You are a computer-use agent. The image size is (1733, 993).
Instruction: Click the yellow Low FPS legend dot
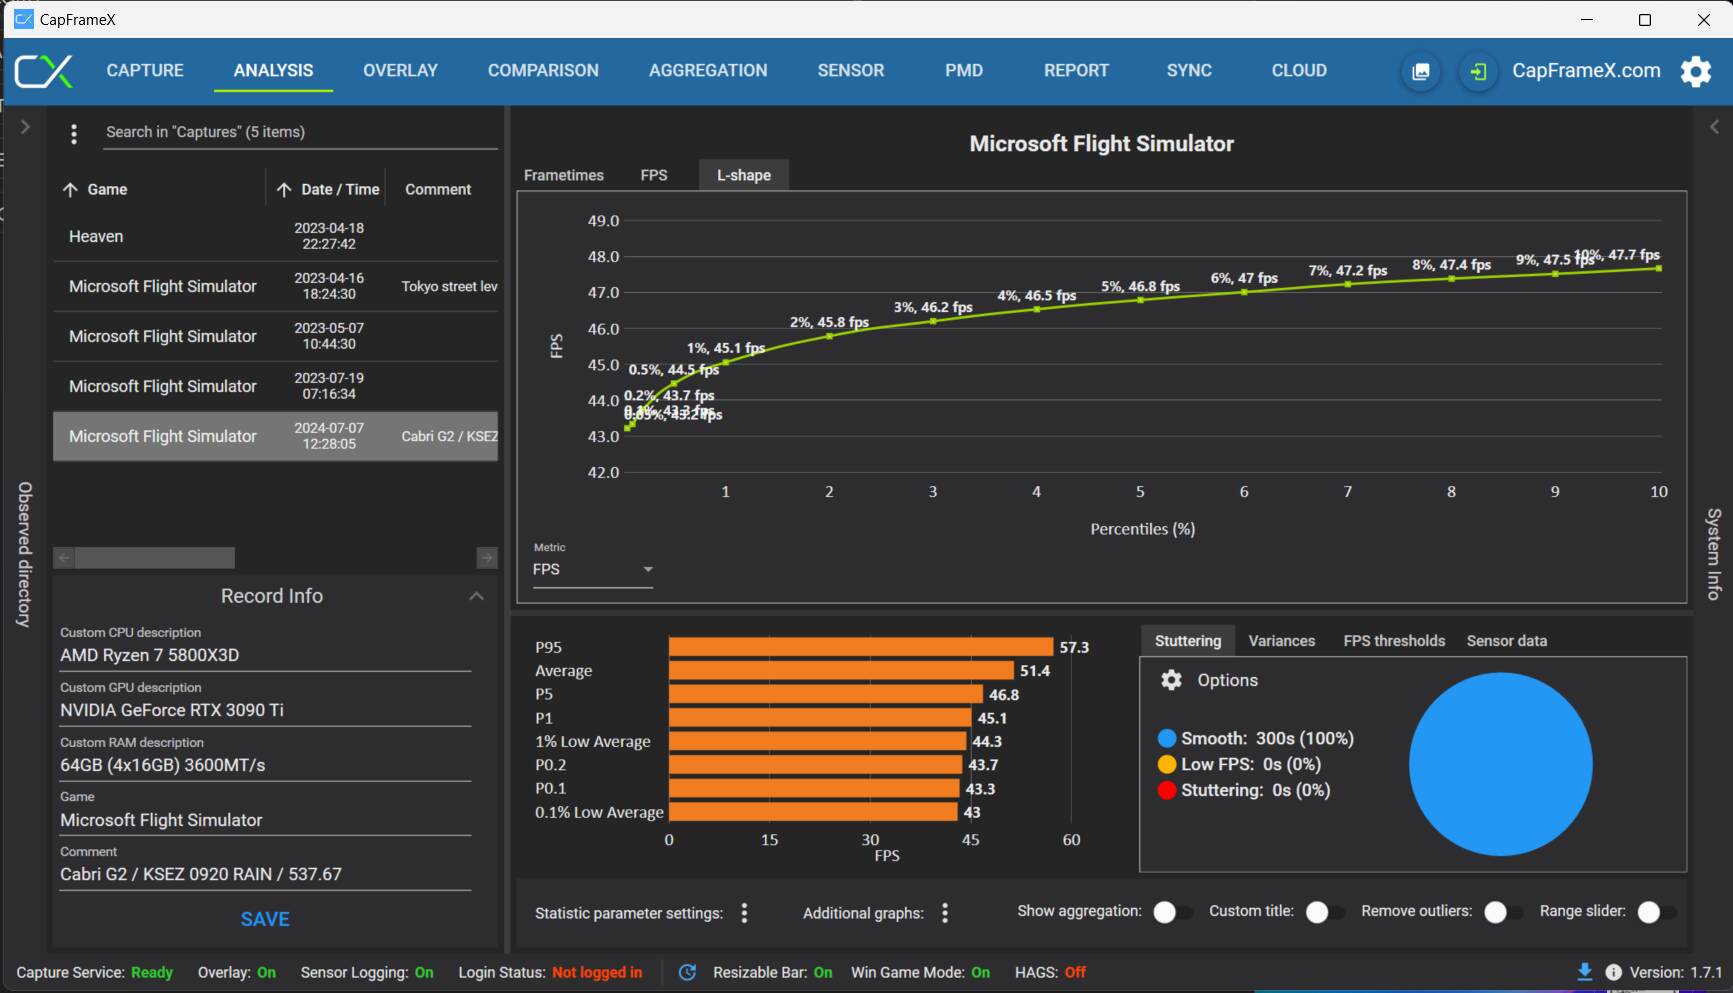point(1167,765)
